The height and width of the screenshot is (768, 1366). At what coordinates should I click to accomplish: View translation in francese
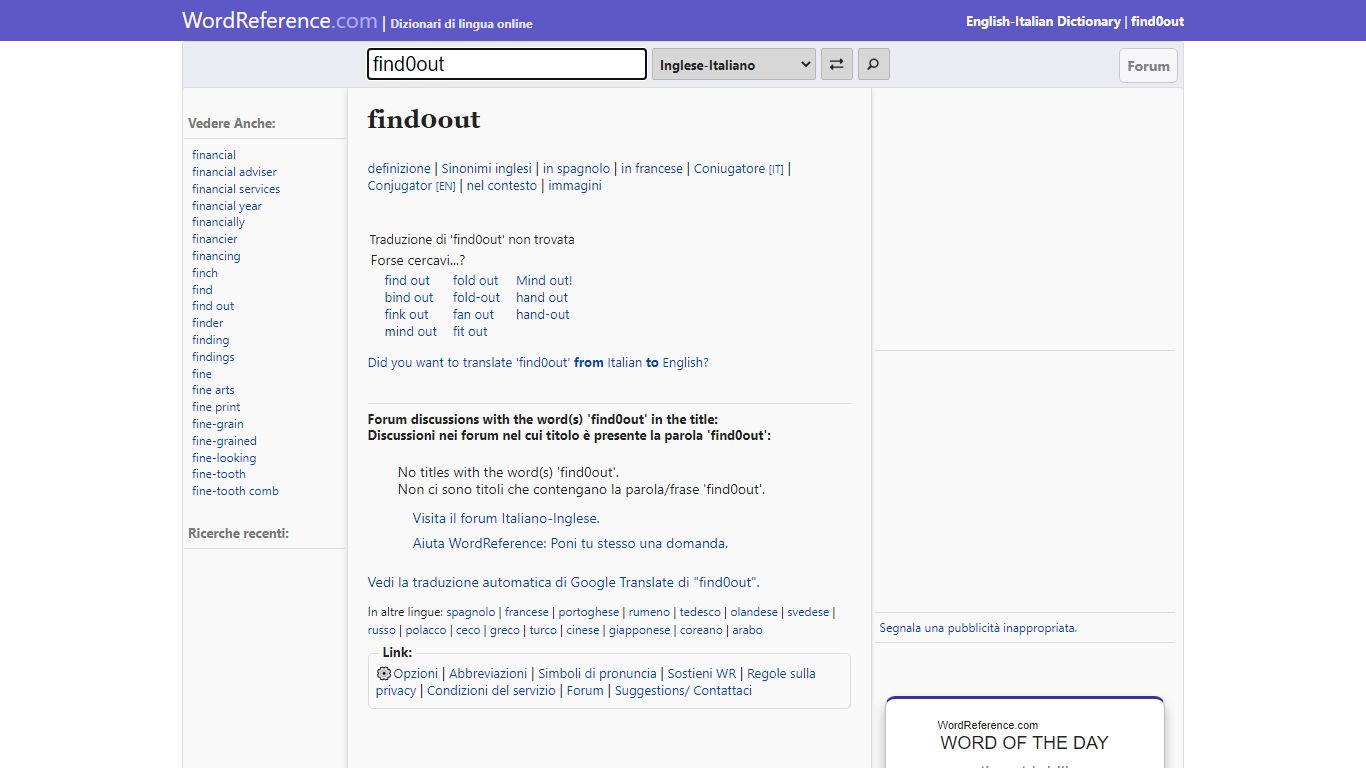(652, 169)
